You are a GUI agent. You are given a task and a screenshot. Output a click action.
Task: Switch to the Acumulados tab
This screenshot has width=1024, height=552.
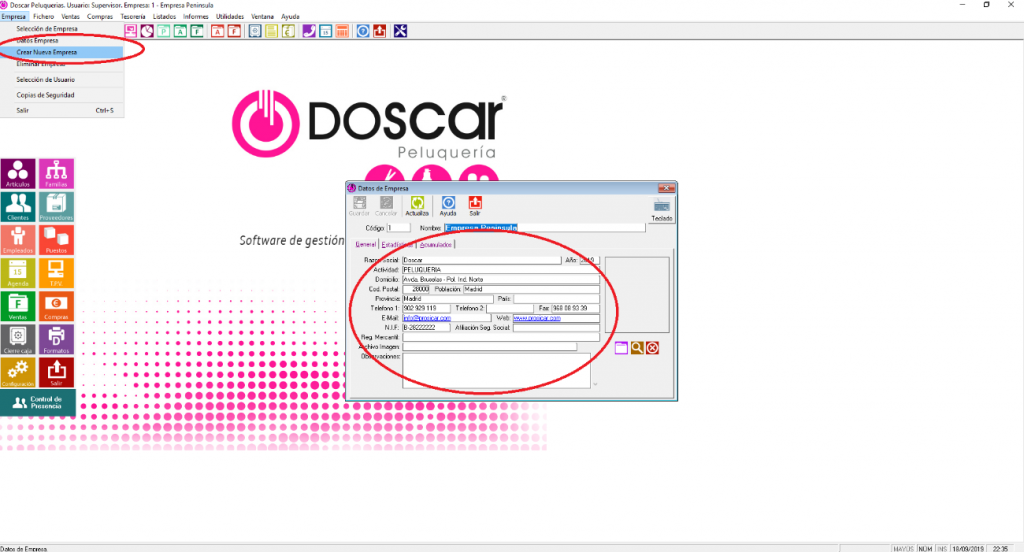pos(436,244)
